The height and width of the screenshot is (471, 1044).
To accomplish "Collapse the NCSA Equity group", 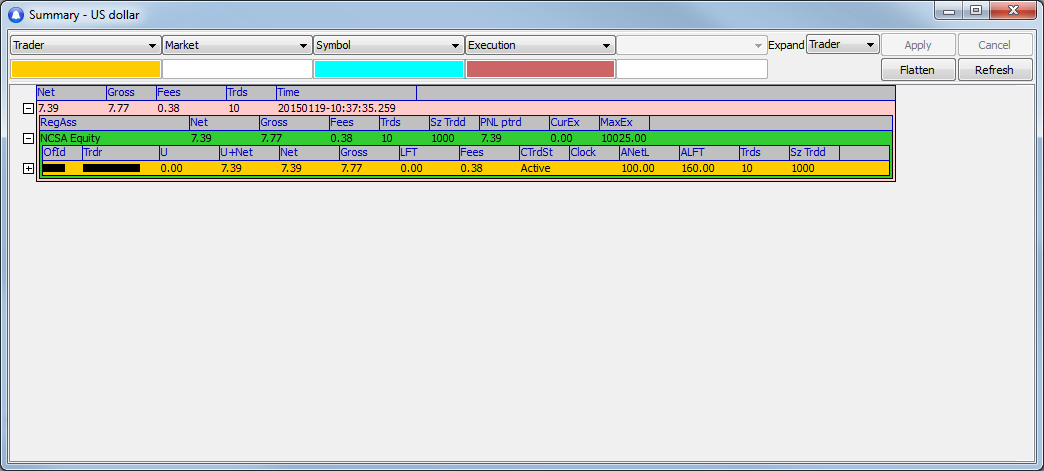I will coord(28,138).
